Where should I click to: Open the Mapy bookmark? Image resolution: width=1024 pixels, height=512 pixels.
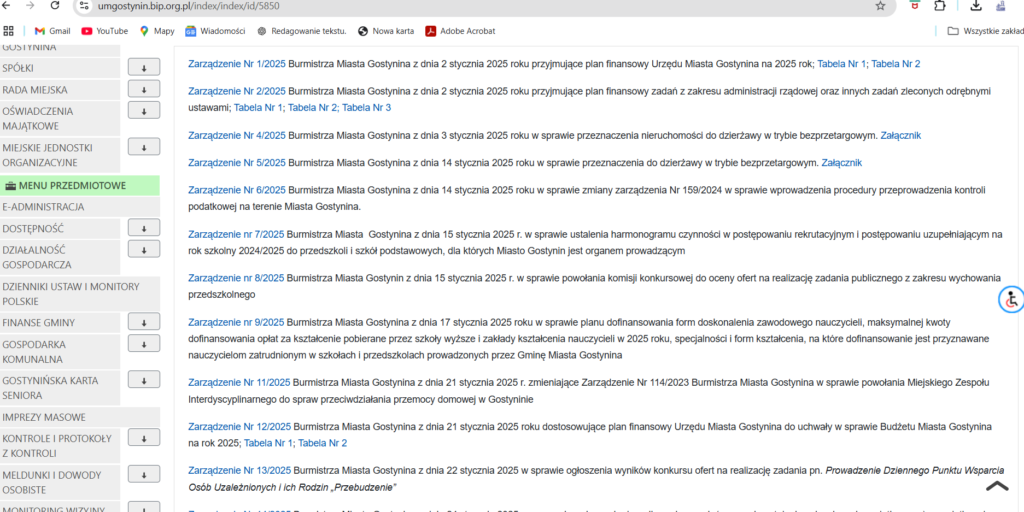(157, 31)
